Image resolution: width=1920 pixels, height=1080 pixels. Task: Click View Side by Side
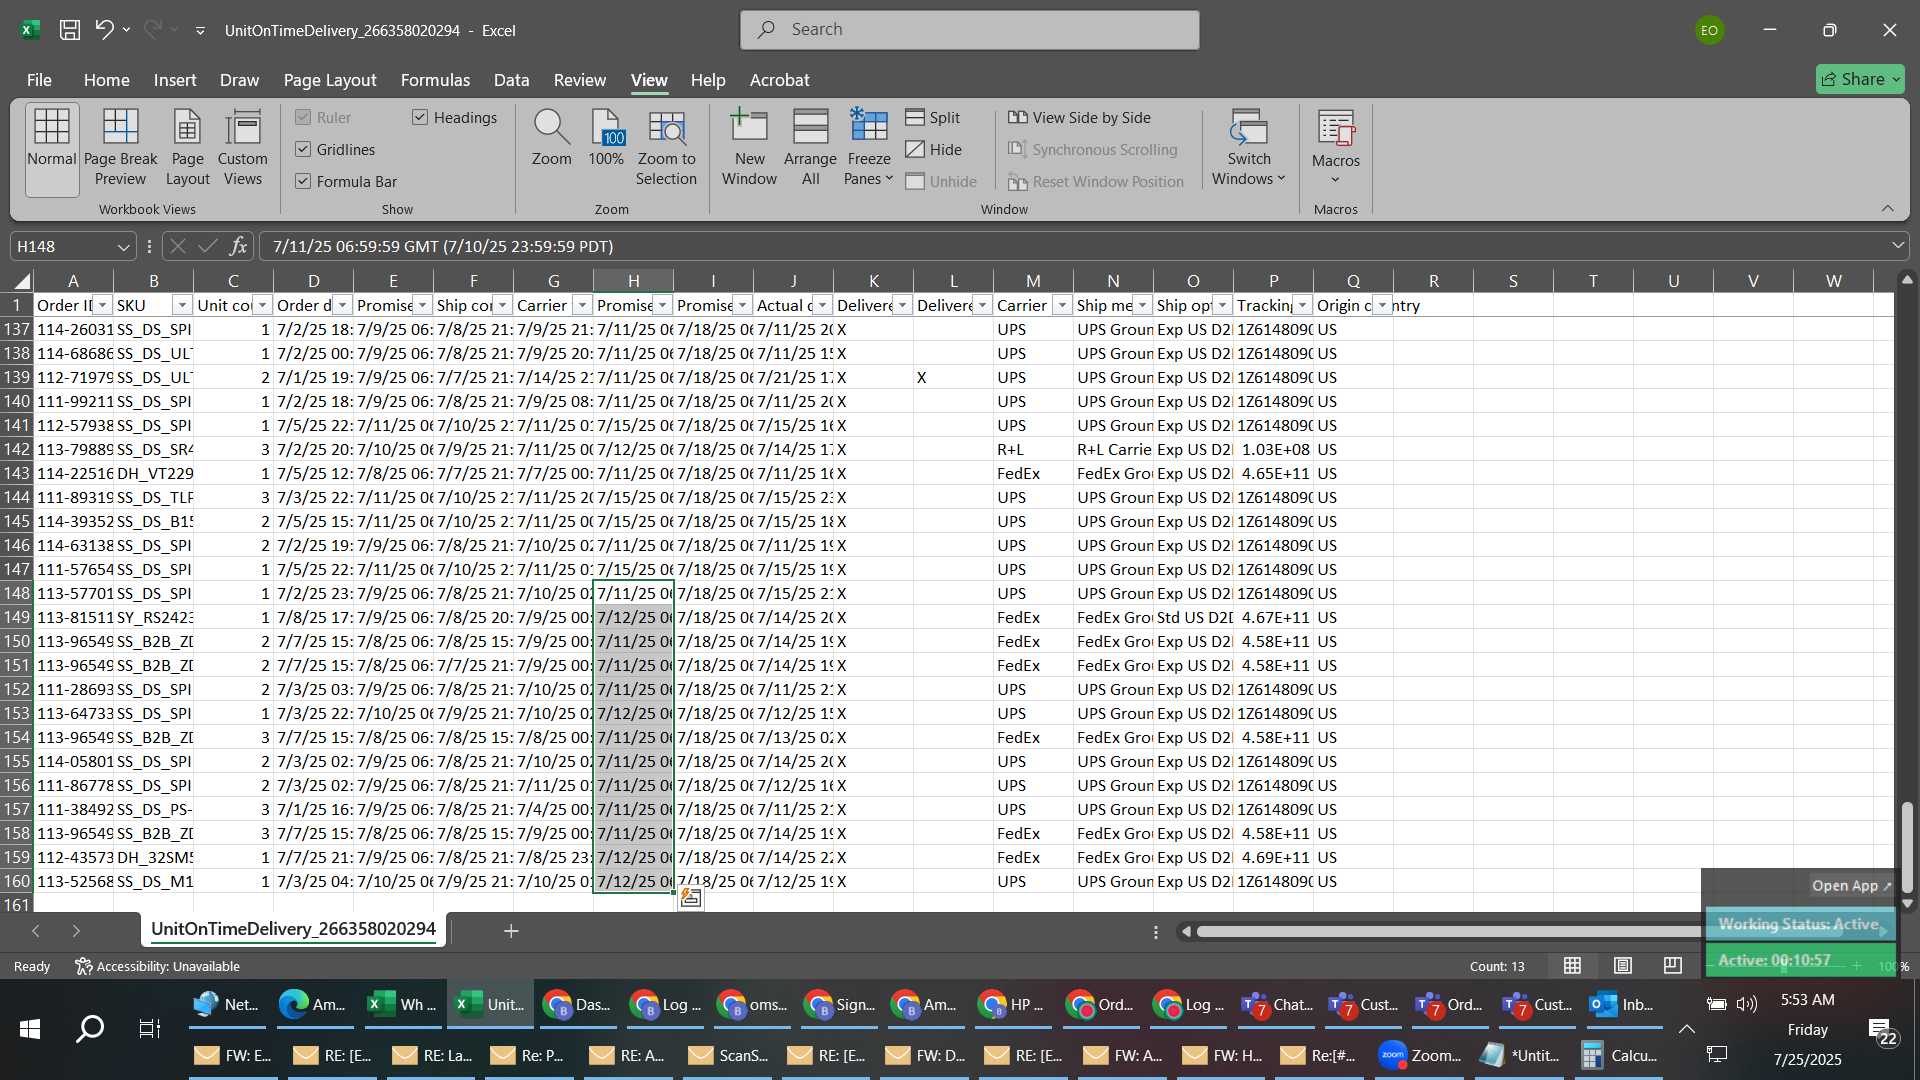click(x=1079, y=117)
